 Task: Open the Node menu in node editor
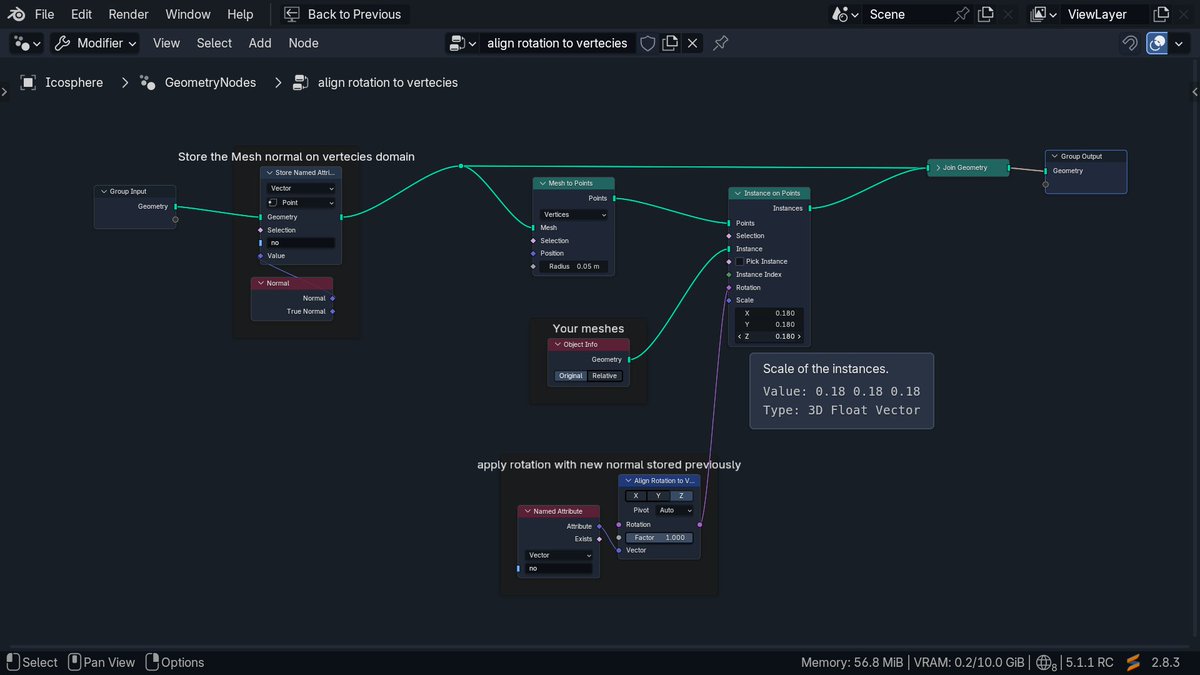303,43
